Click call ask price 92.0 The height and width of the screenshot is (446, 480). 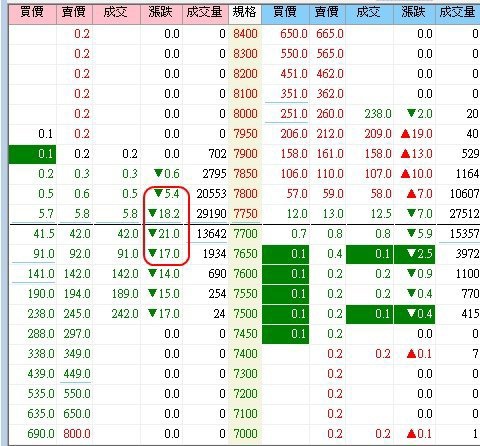coord(80,254)
